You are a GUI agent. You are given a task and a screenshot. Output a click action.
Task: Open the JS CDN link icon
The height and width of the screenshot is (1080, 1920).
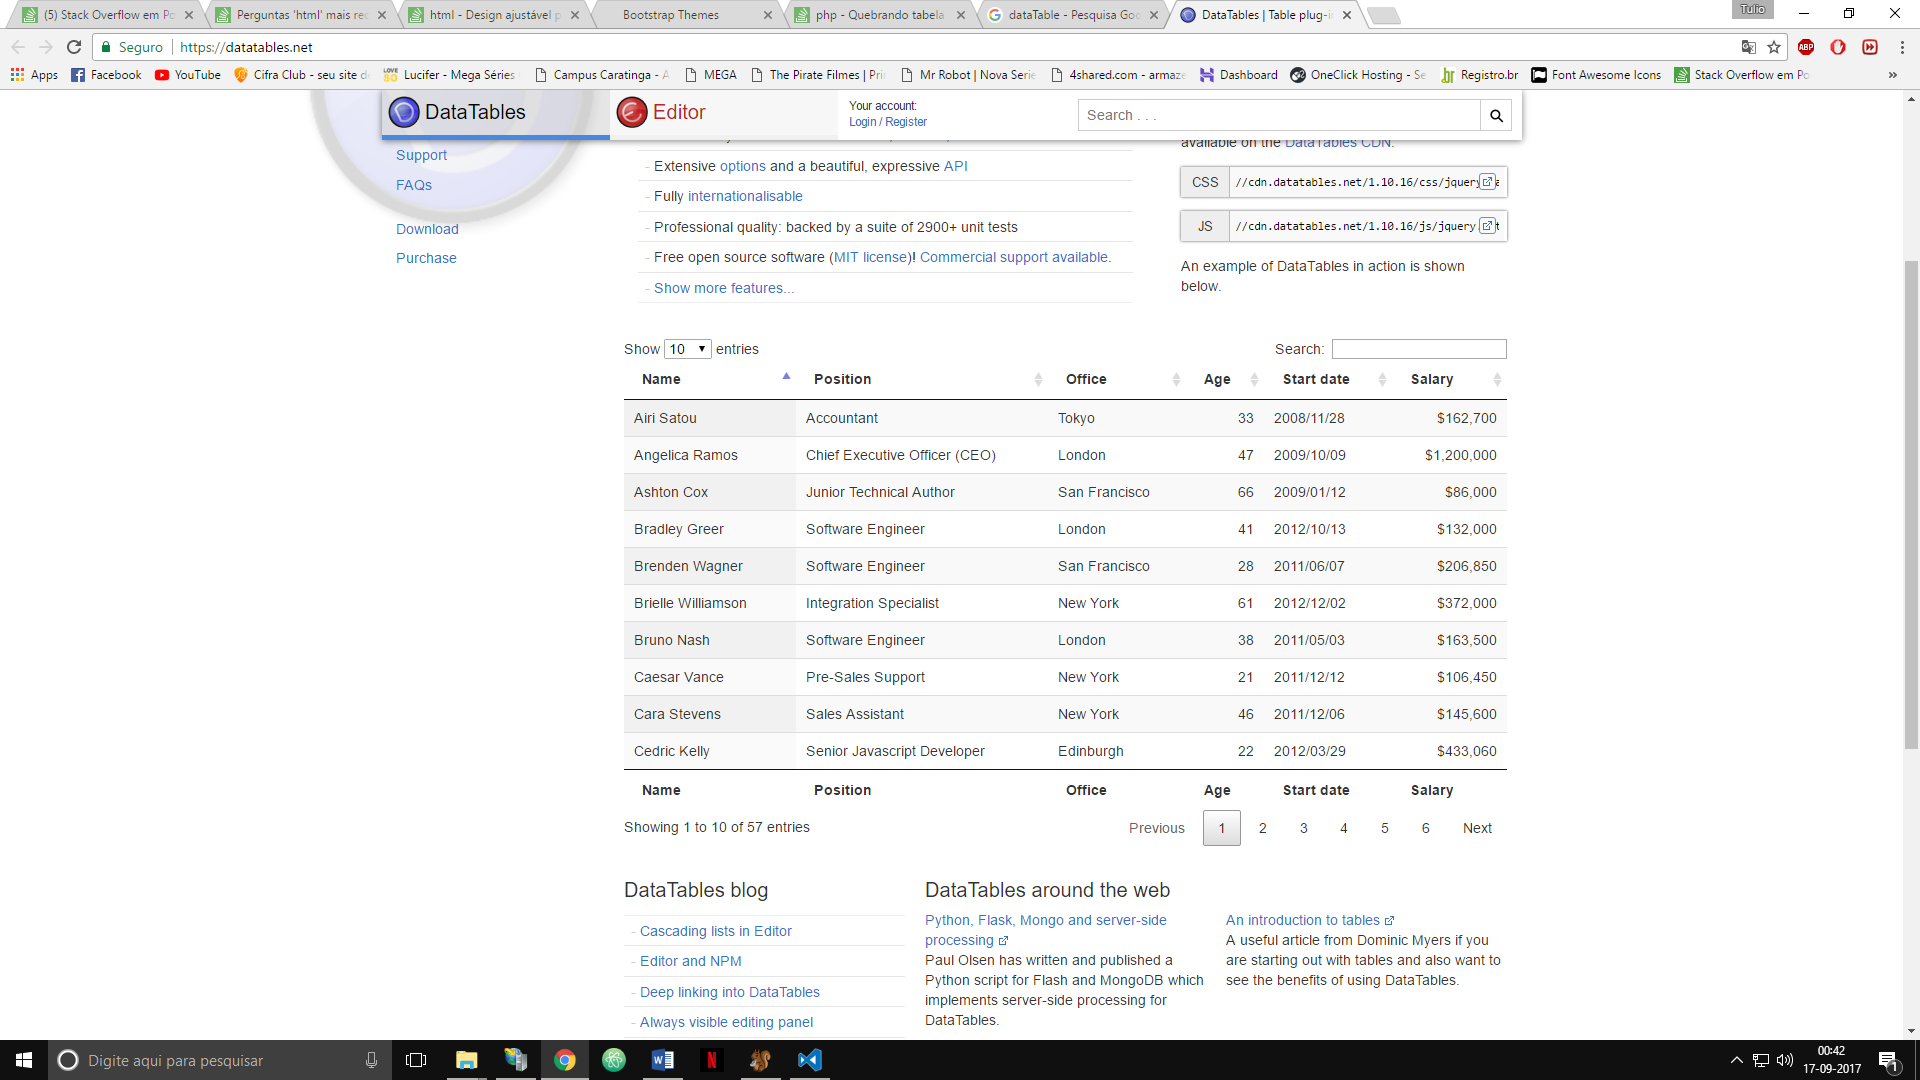click(x=1487, y=226)
